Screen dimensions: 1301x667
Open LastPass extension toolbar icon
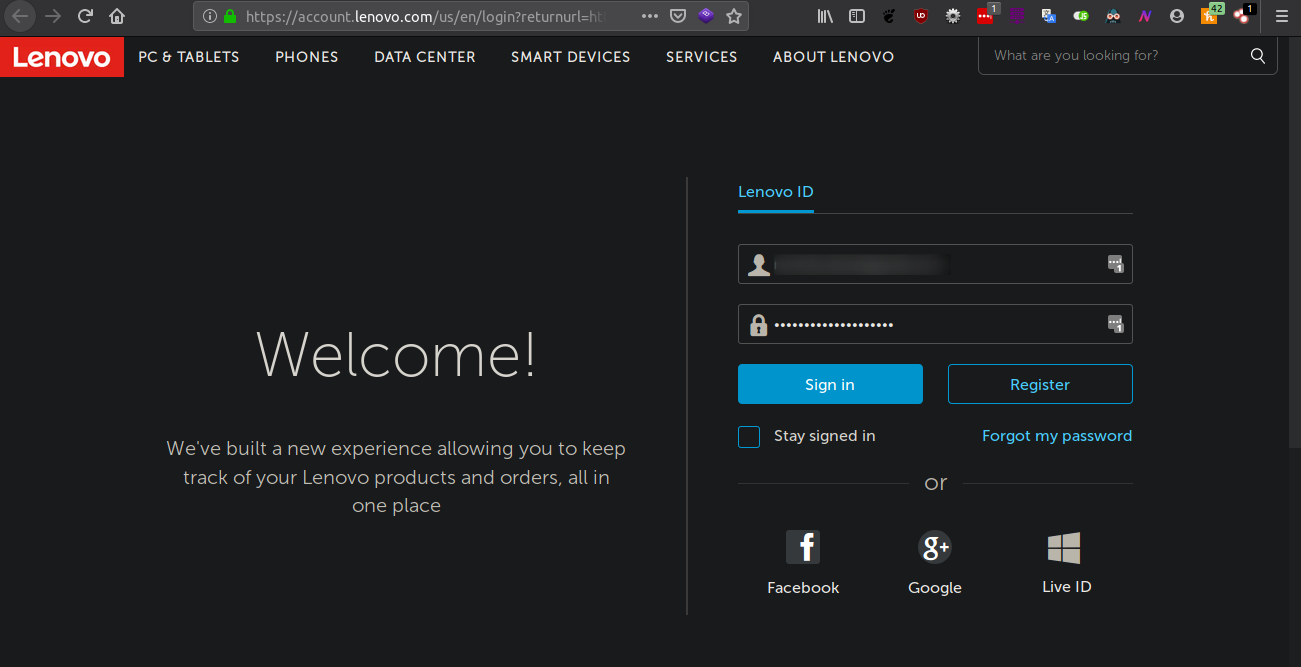coord(986,15)
